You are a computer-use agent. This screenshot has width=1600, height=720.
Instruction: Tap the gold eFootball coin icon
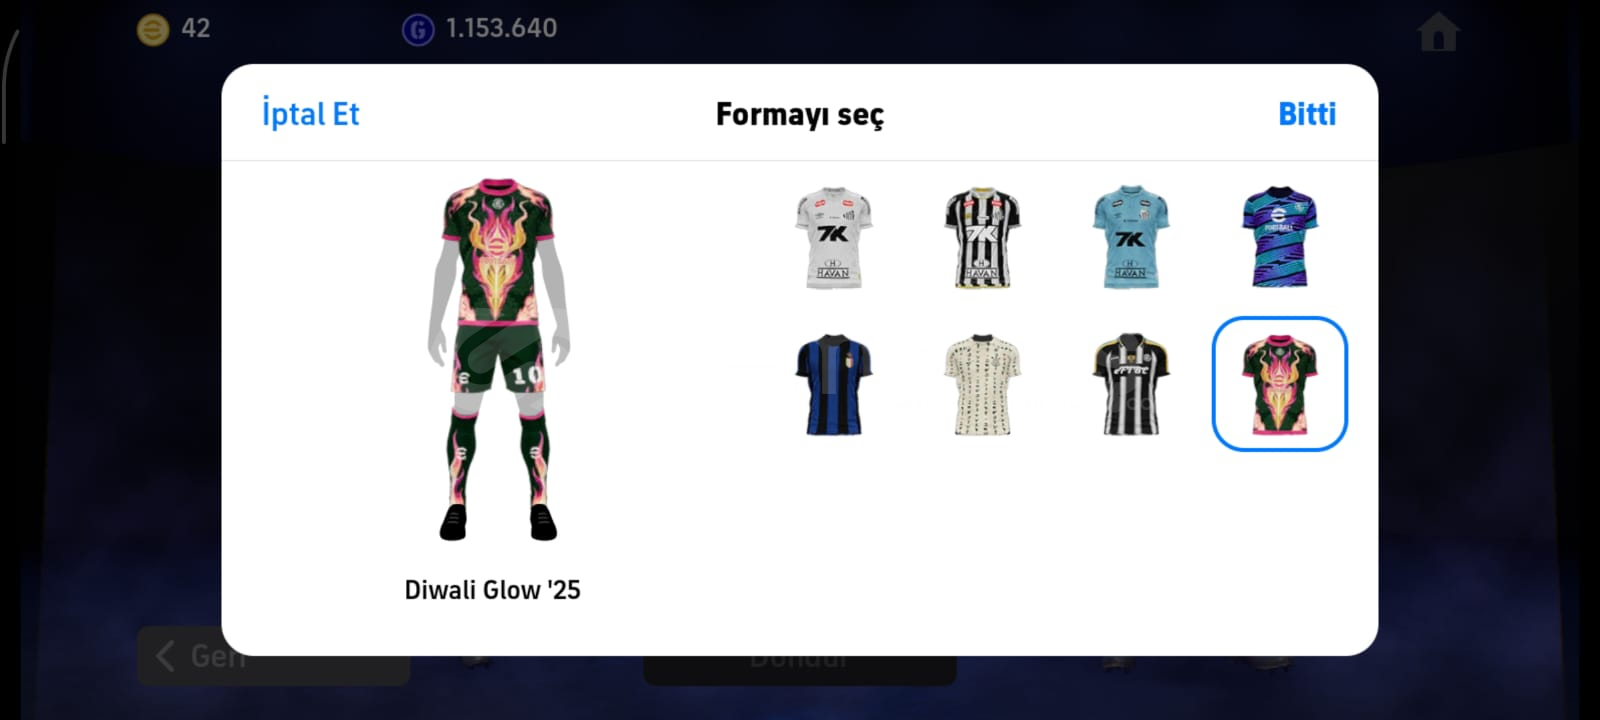pos(152,29)
